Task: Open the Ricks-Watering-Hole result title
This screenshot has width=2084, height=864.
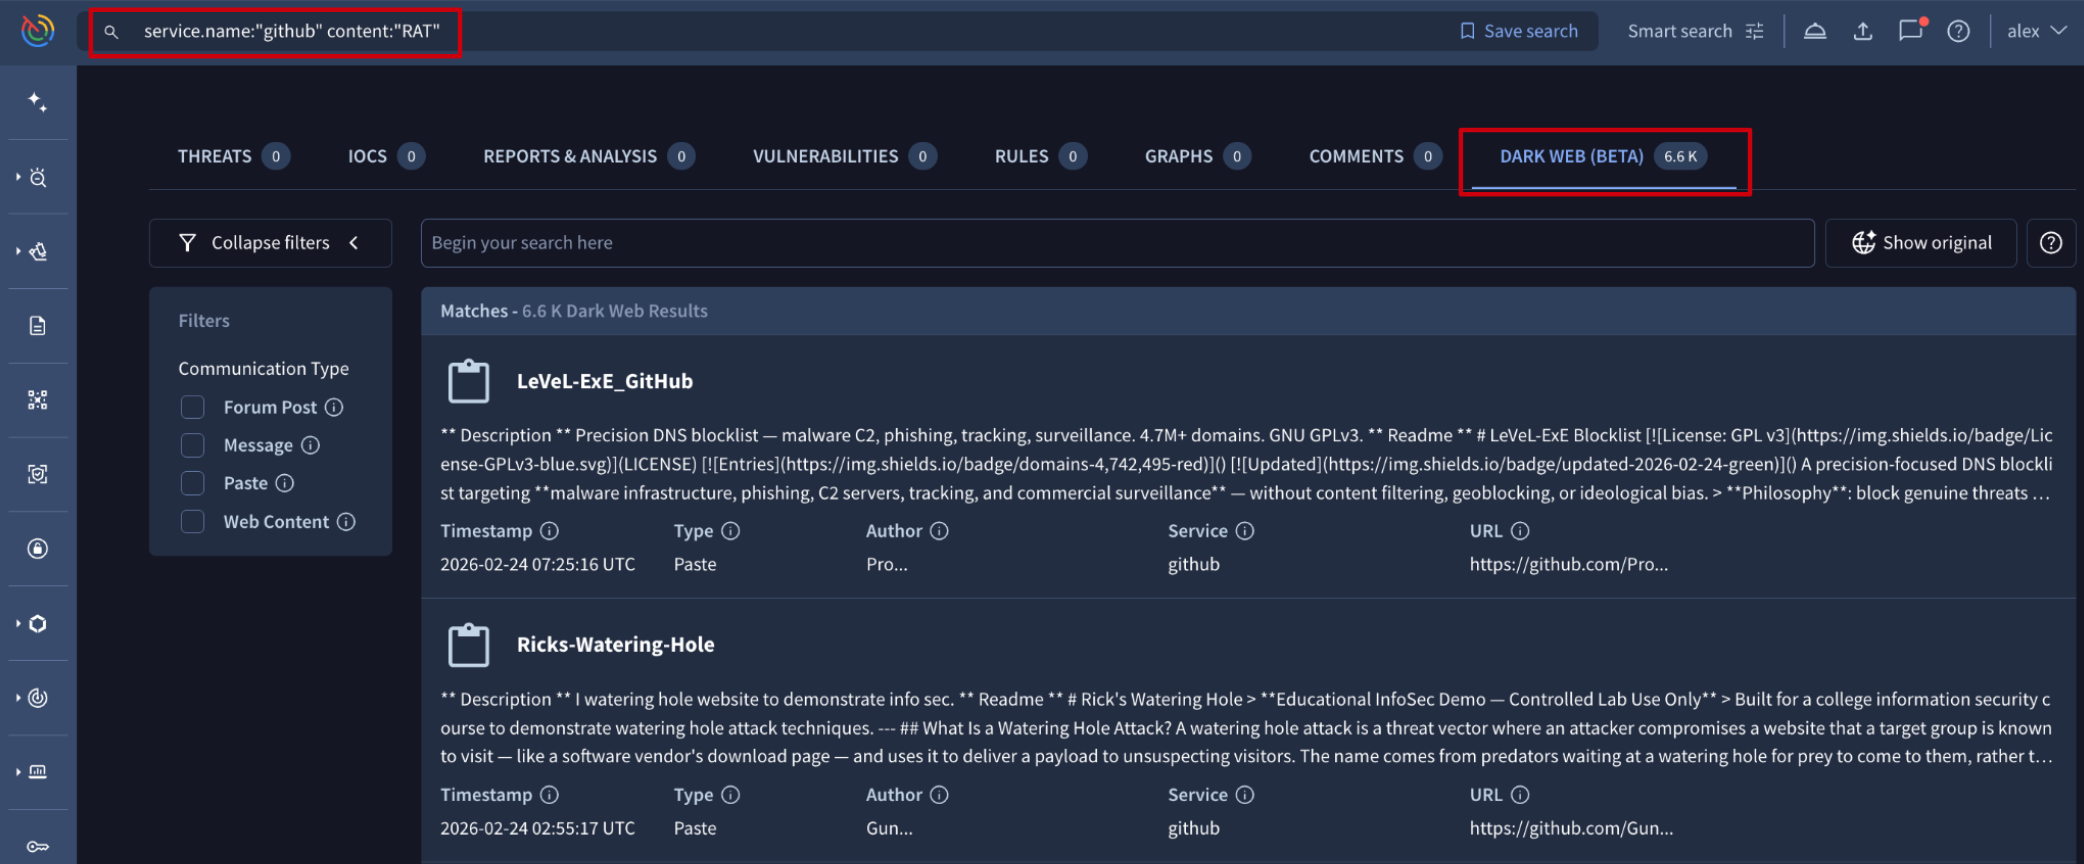Action: 616,645
